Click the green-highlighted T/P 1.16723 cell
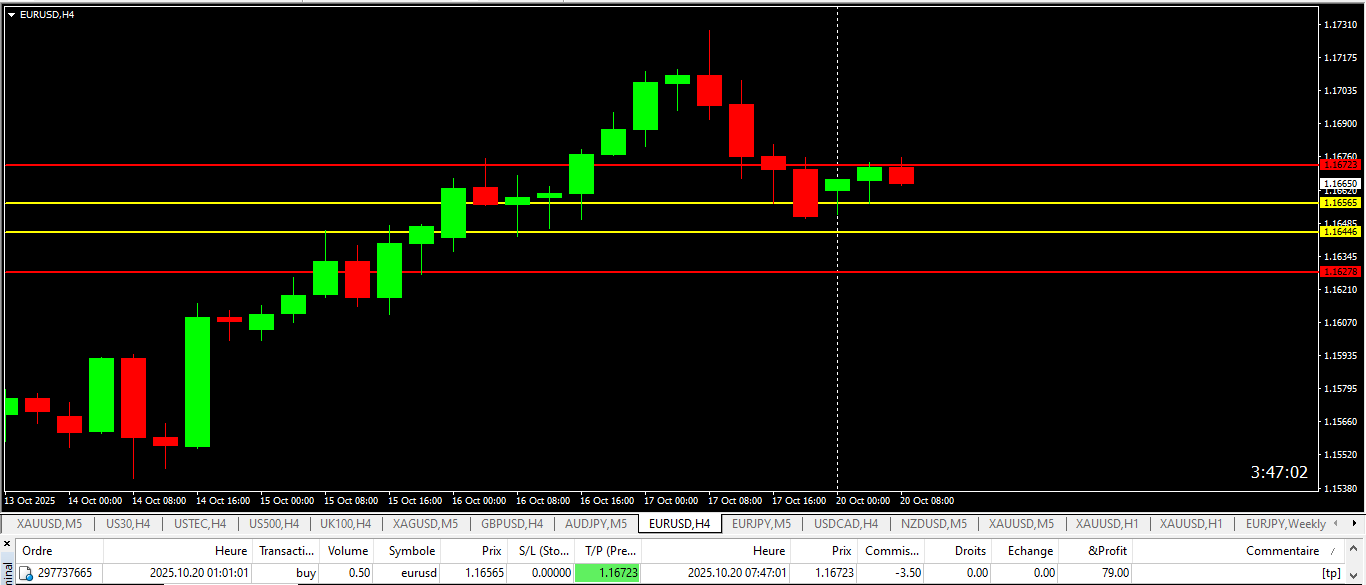Viewport: 1366px width, 585px height. pyautogui.click(x=608, y=573)
